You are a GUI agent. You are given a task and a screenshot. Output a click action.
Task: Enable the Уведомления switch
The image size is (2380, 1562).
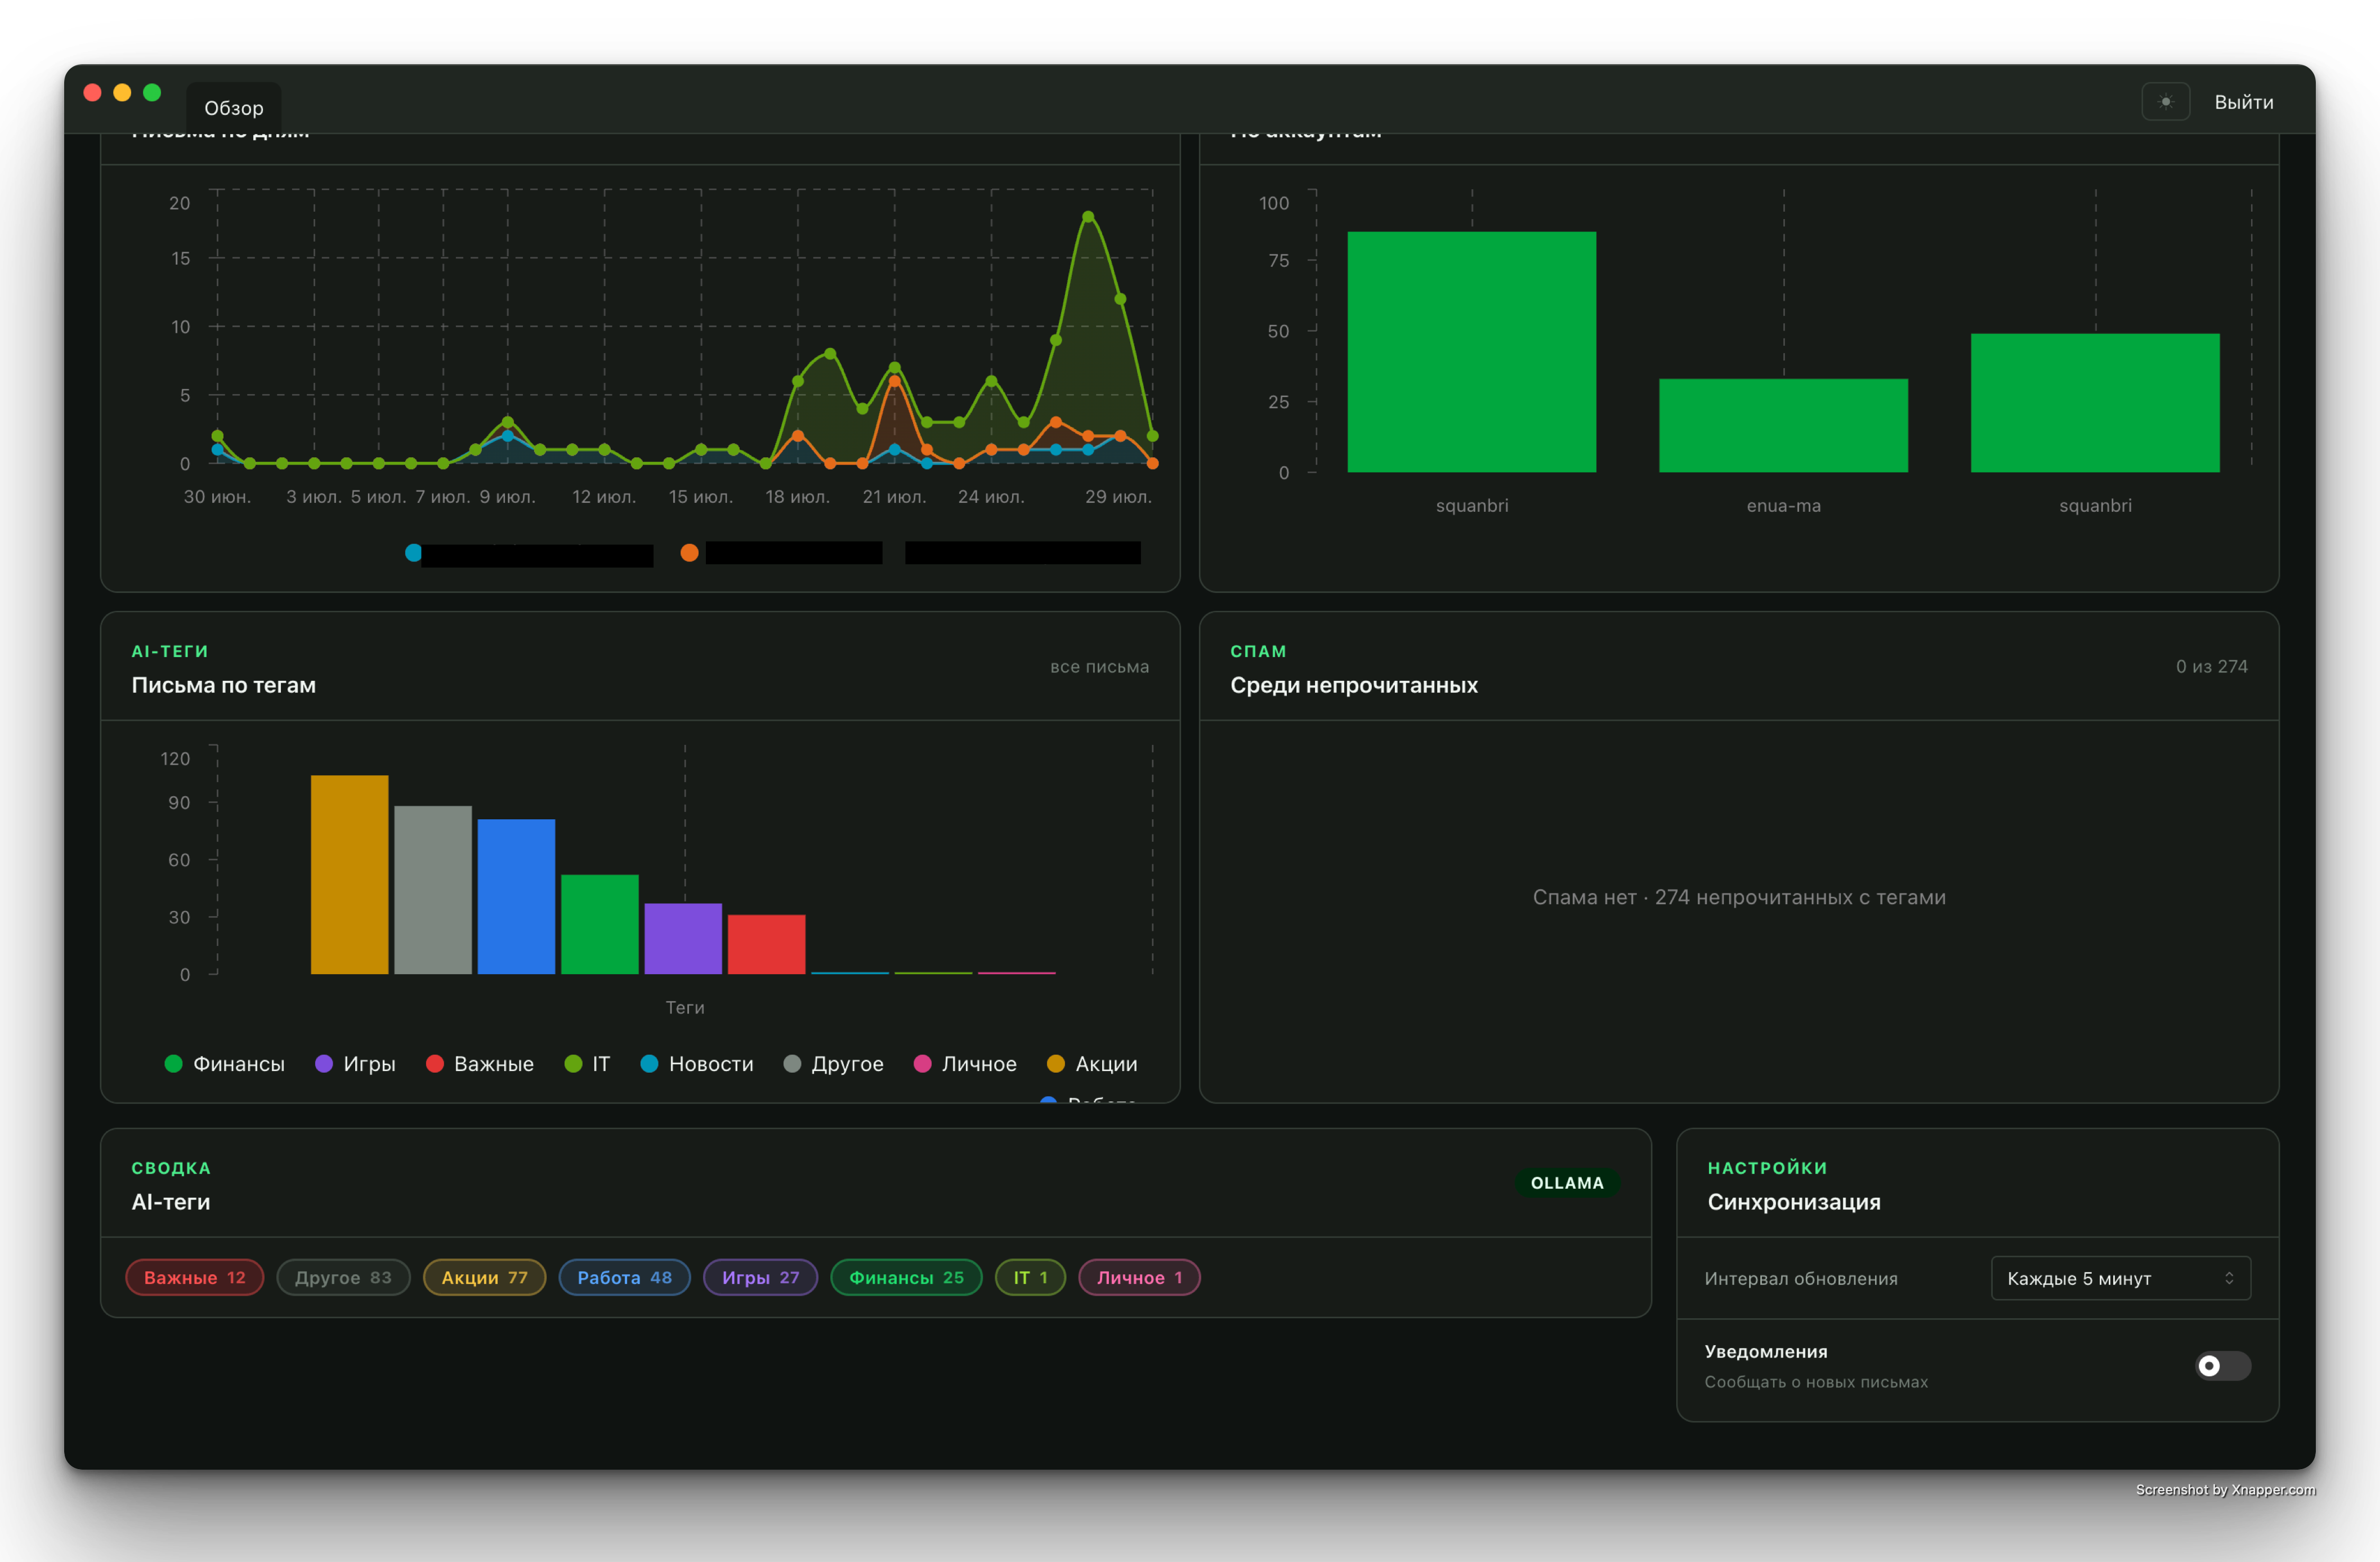[x=2222, y=1366]
